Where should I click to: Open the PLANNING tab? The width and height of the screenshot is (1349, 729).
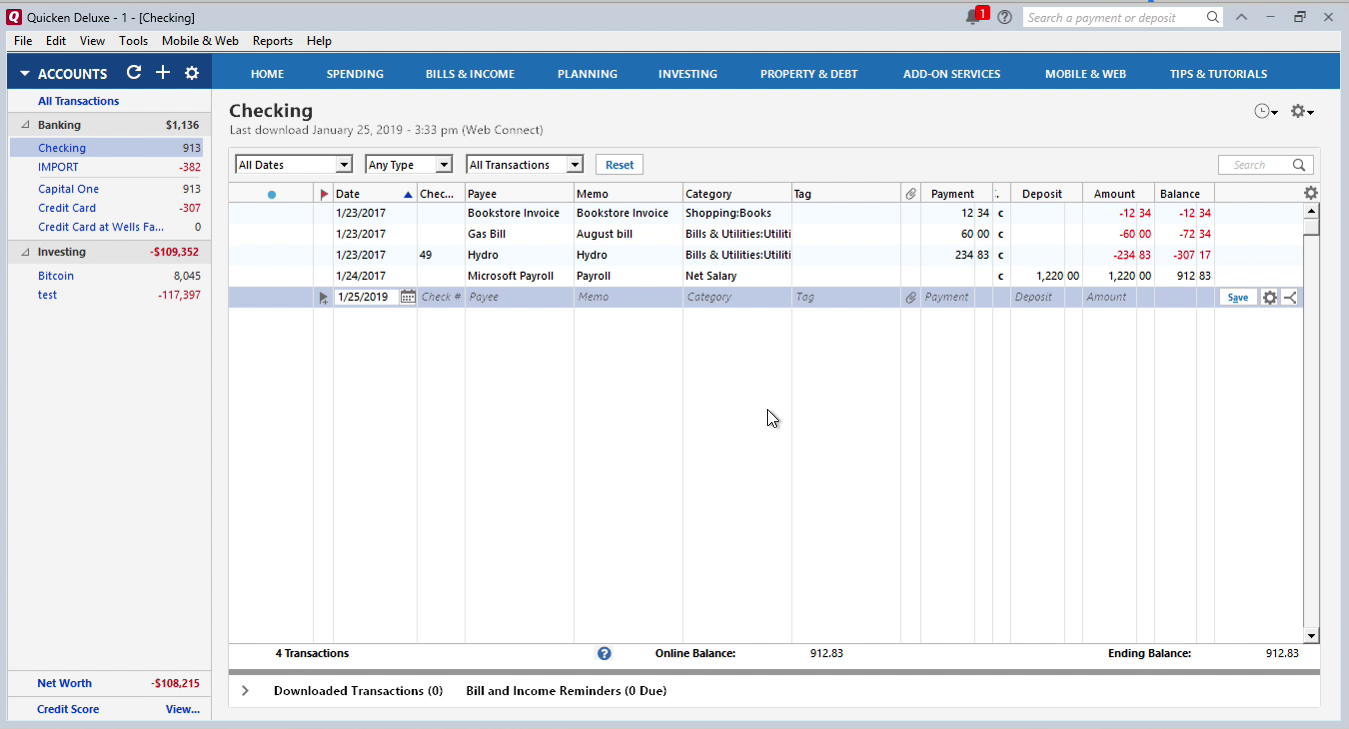pos(587,74)
